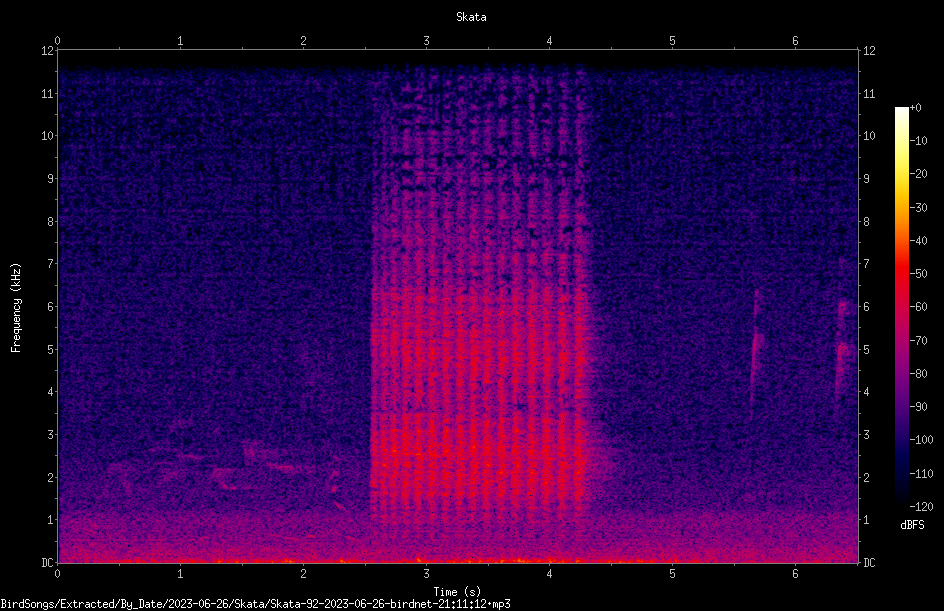Click the "-60" colorbar level label
Screen dimensions: 944x611
(x=918, y=307)
